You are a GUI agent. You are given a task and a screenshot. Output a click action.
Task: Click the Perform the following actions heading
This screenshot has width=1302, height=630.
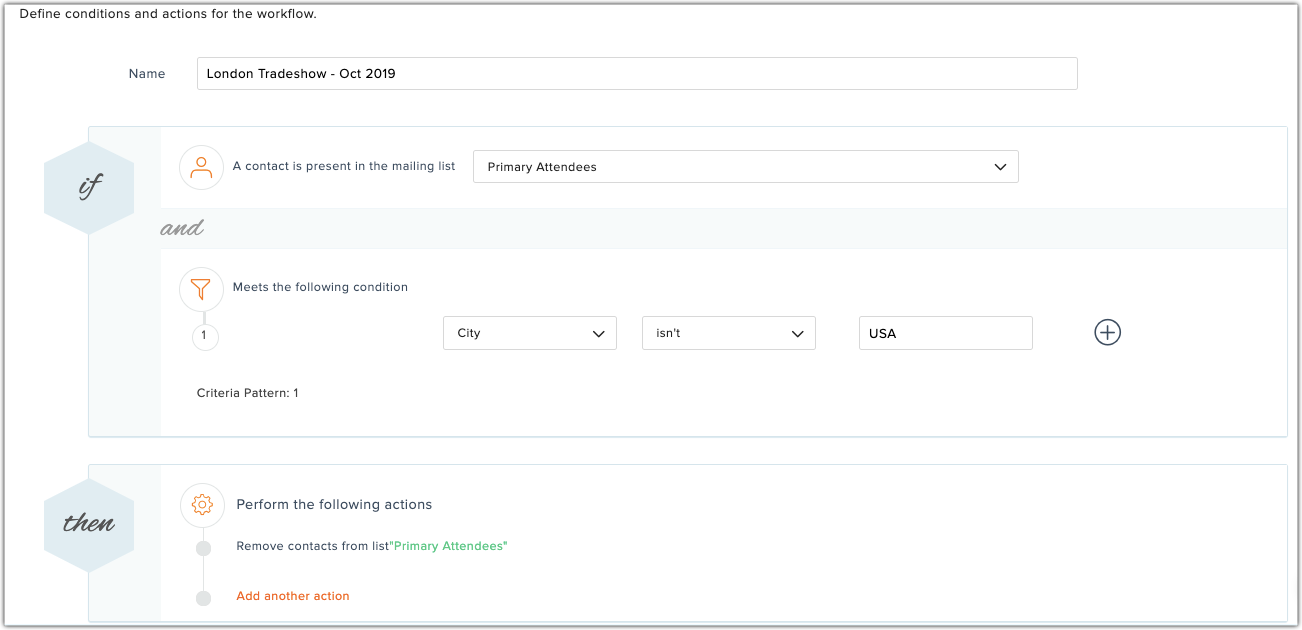pos(334,504)
